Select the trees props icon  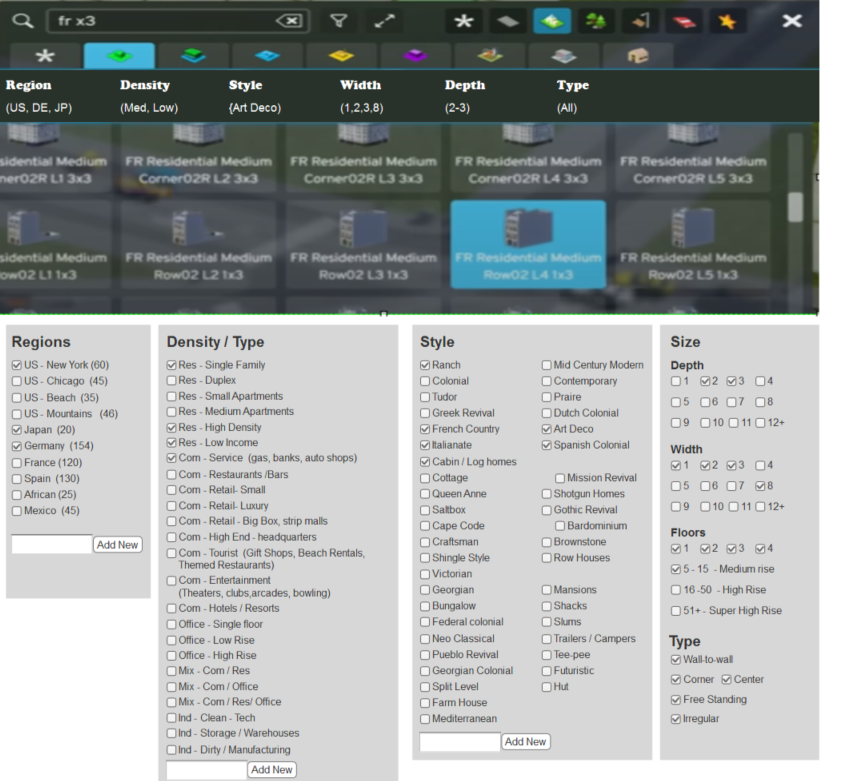coord(596,21)
